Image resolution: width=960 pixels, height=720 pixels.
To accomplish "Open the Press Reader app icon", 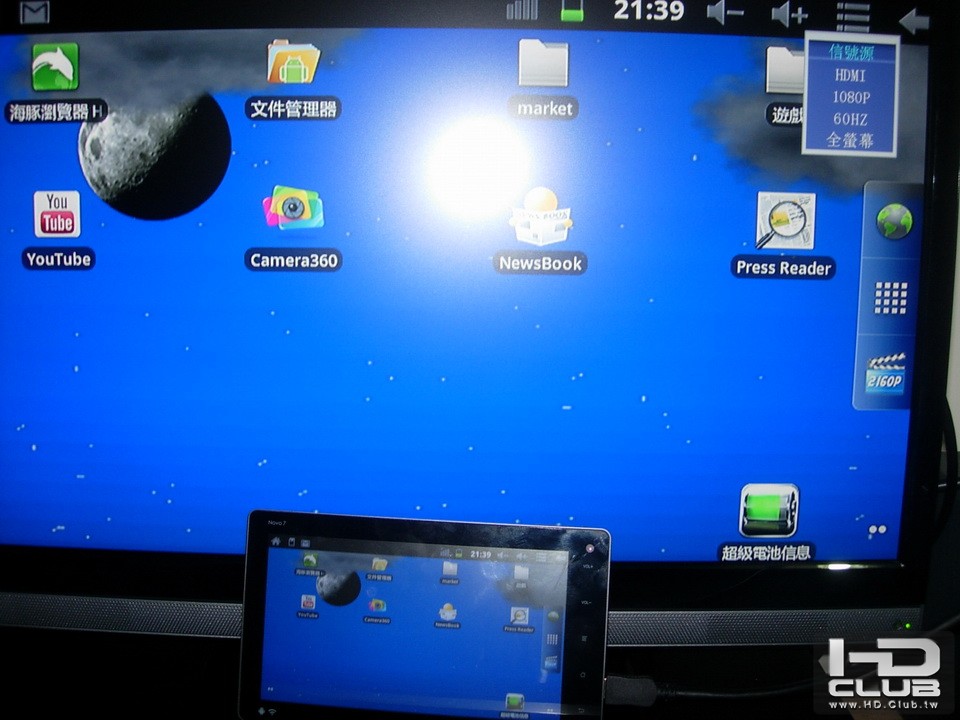I will click(x=786, y=220).
